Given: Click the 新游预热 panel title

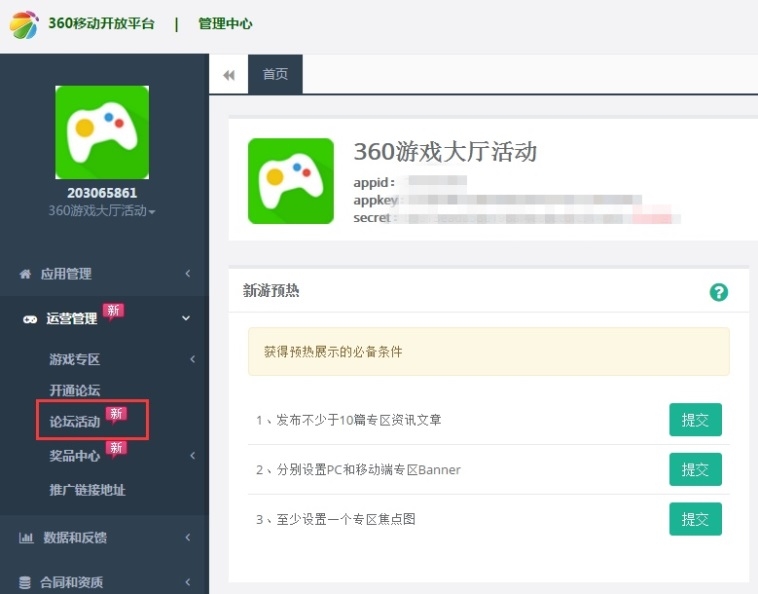Looking at the screenshot, I should pyautogui.click(x=271, y=290).
